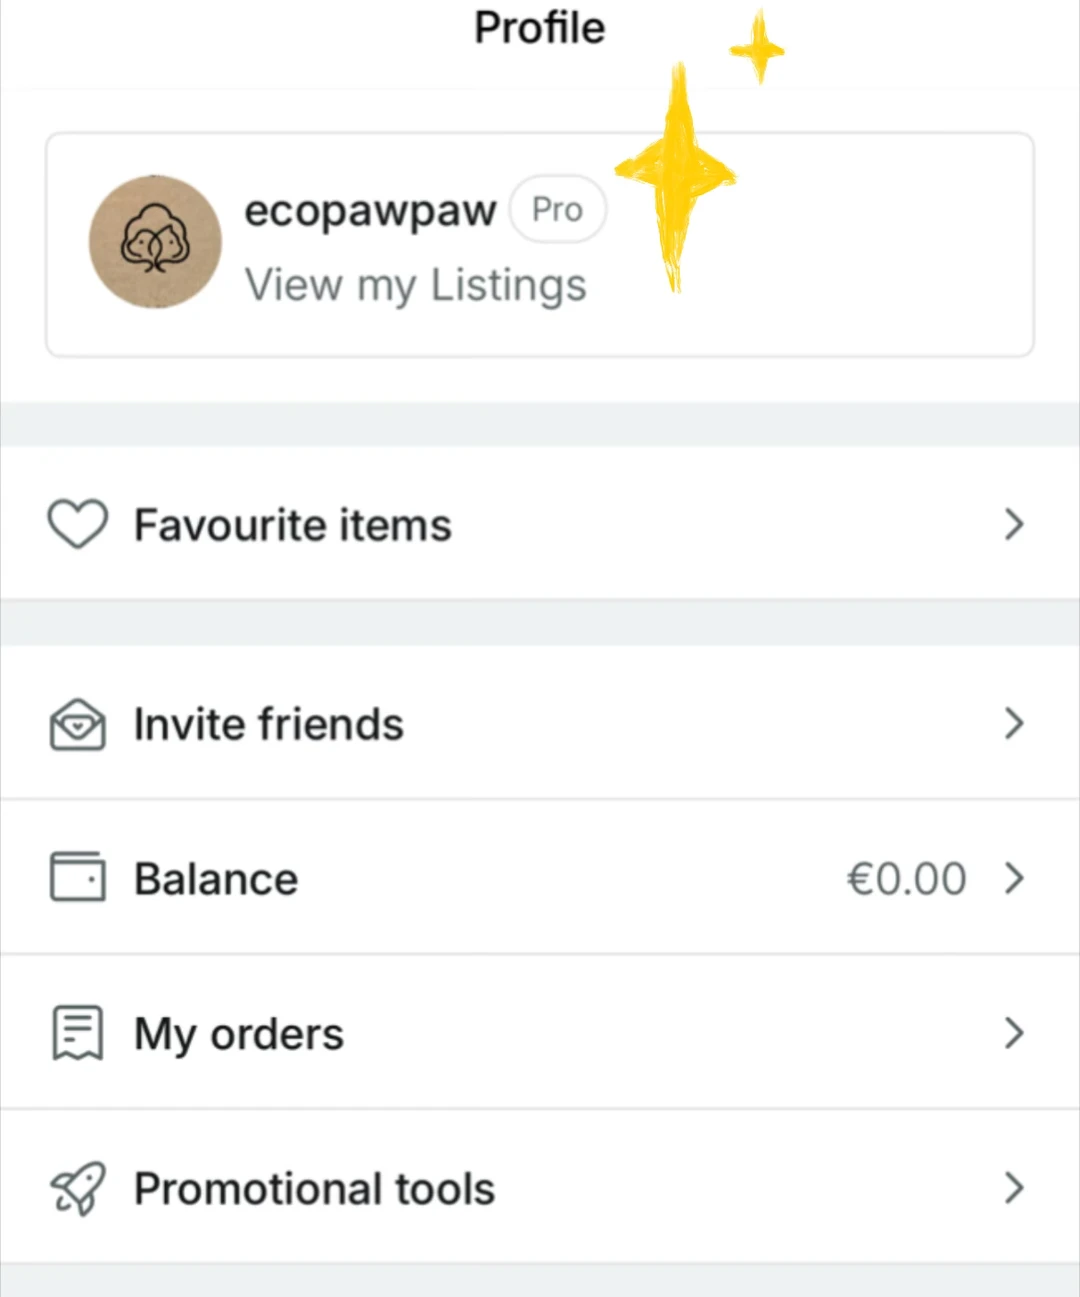Click the receipt icon for My orders
1080x1297 pixels.
[x=77, y=1032]
